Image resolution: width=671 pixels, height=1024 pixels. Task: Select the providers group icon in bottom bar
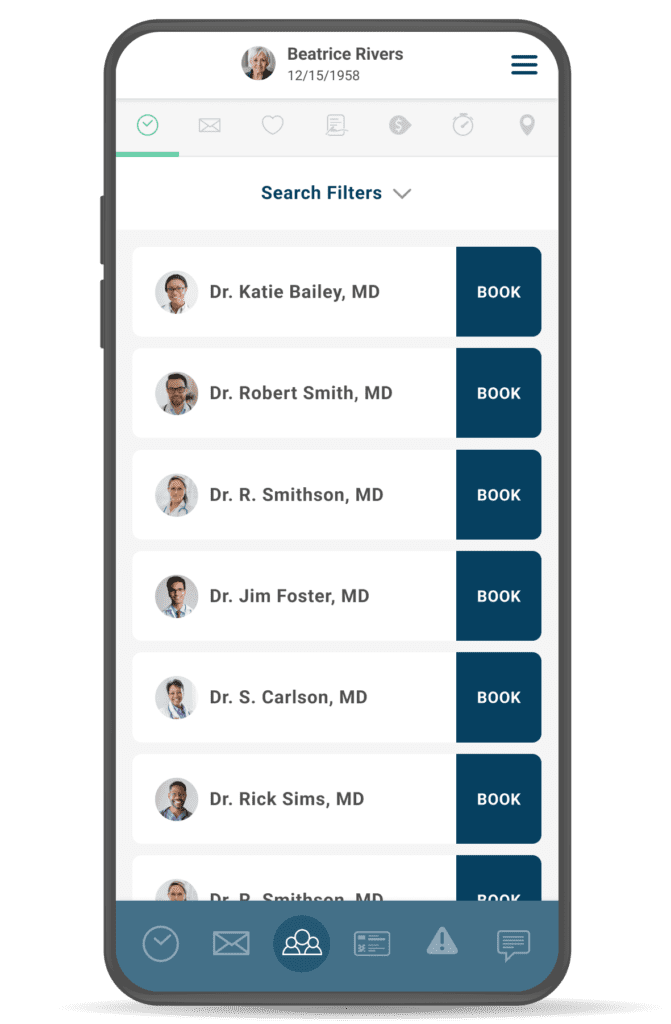(x=301, y=944)
